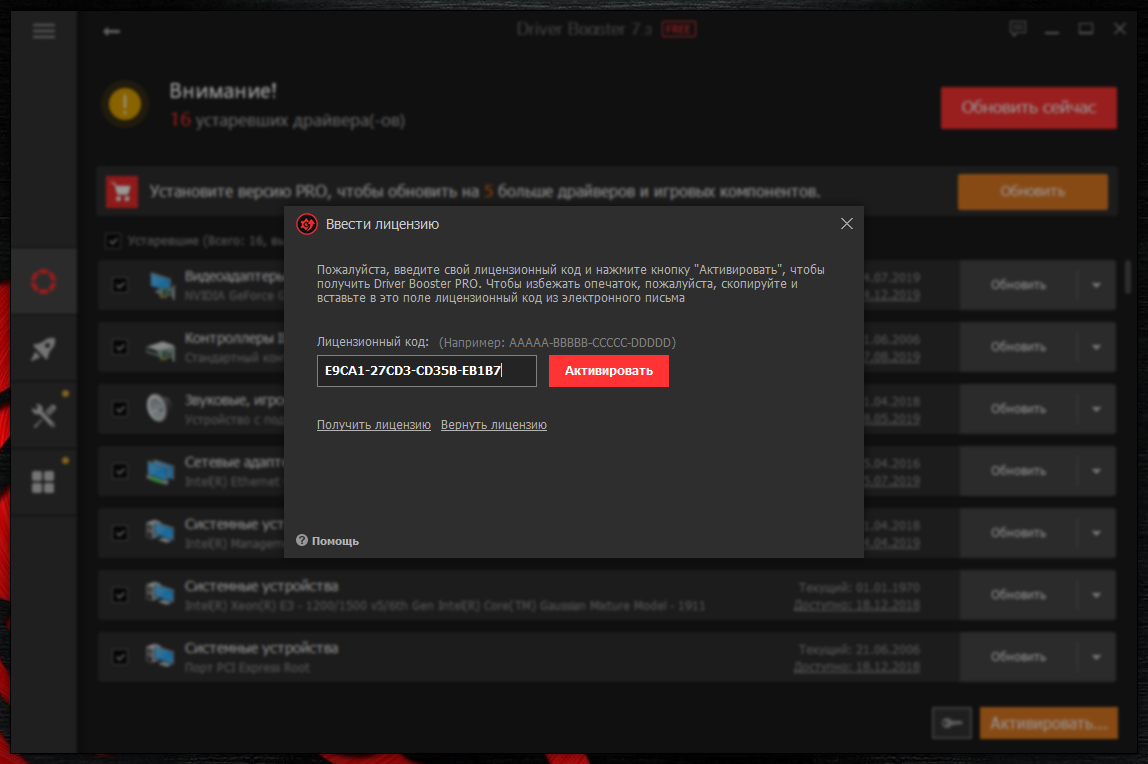Click the back arrow icon
The height and width of the screenshot is (764, 1148).
click(x=112, y=31)
